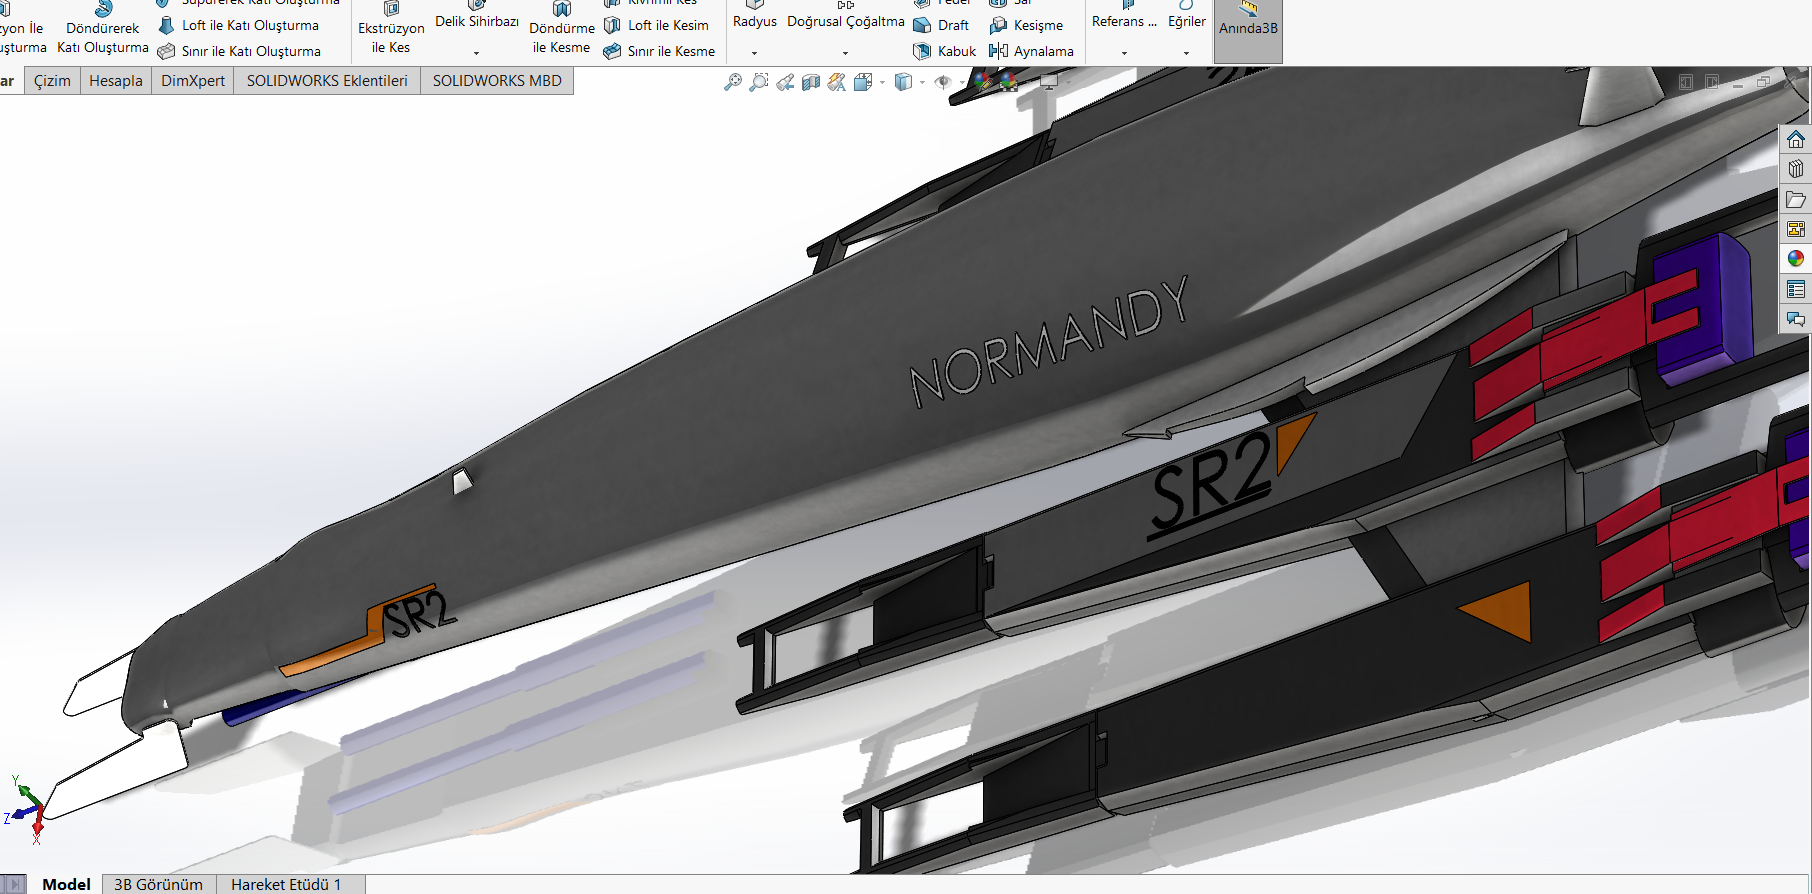This screenshot has width=1812, height=894.
Task: Open the Hesapla tab
Action: click(116, 81)
